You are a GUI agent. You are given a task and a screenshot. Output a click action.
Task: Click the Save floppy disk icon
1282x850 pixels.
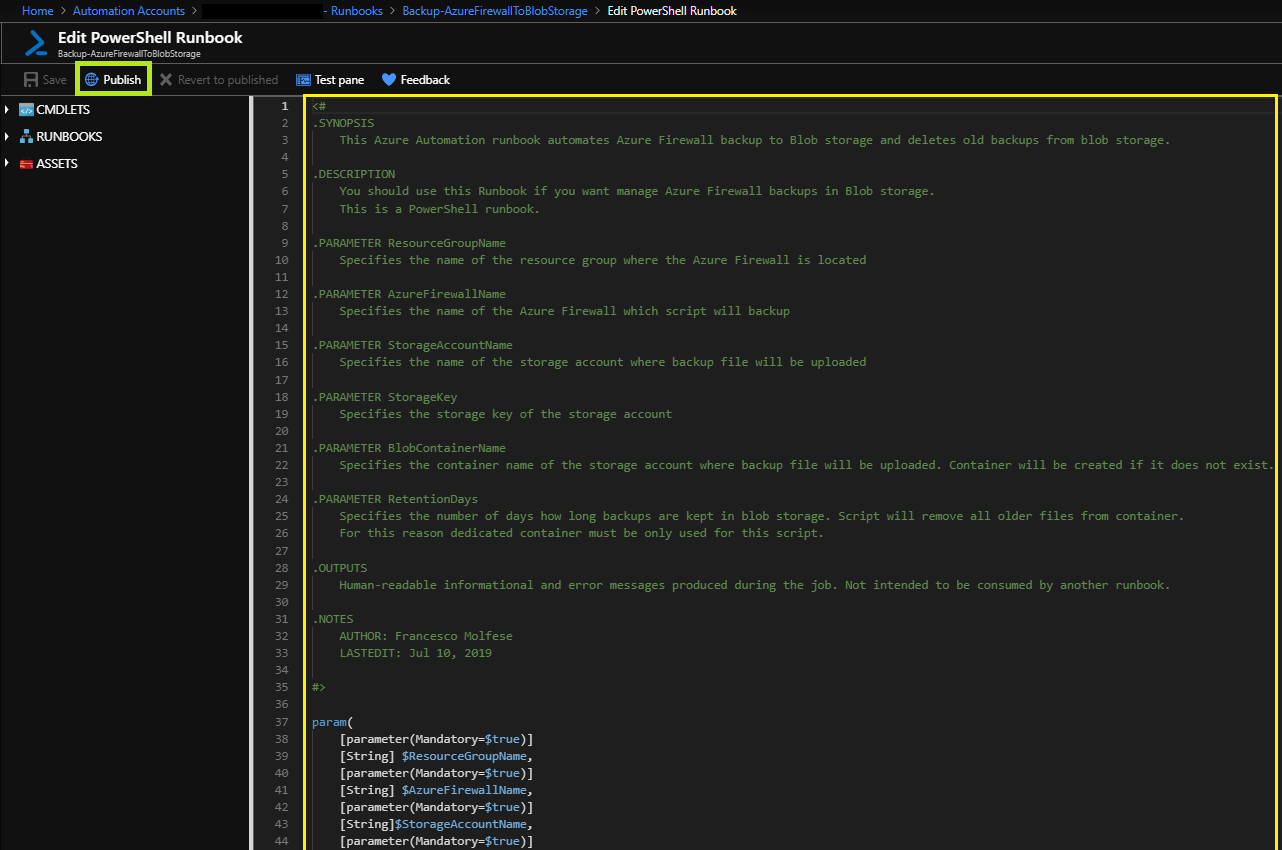click(x=31, y=80)
